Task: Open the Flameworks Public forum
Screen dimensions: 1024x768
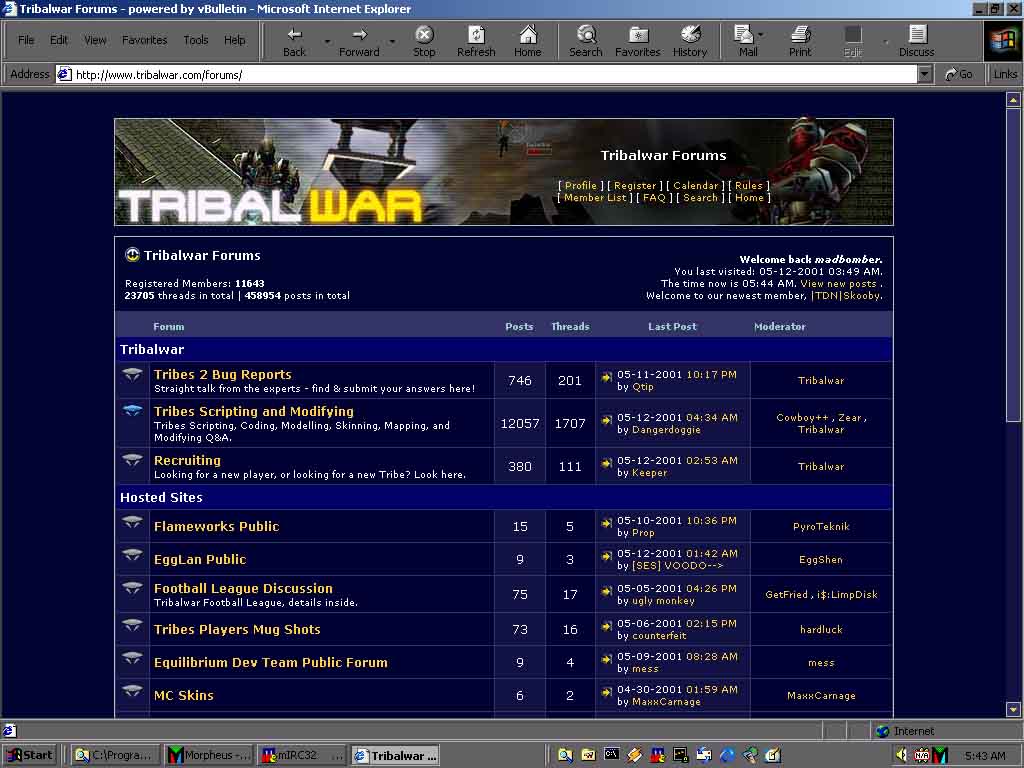Action: pos(216,526)
